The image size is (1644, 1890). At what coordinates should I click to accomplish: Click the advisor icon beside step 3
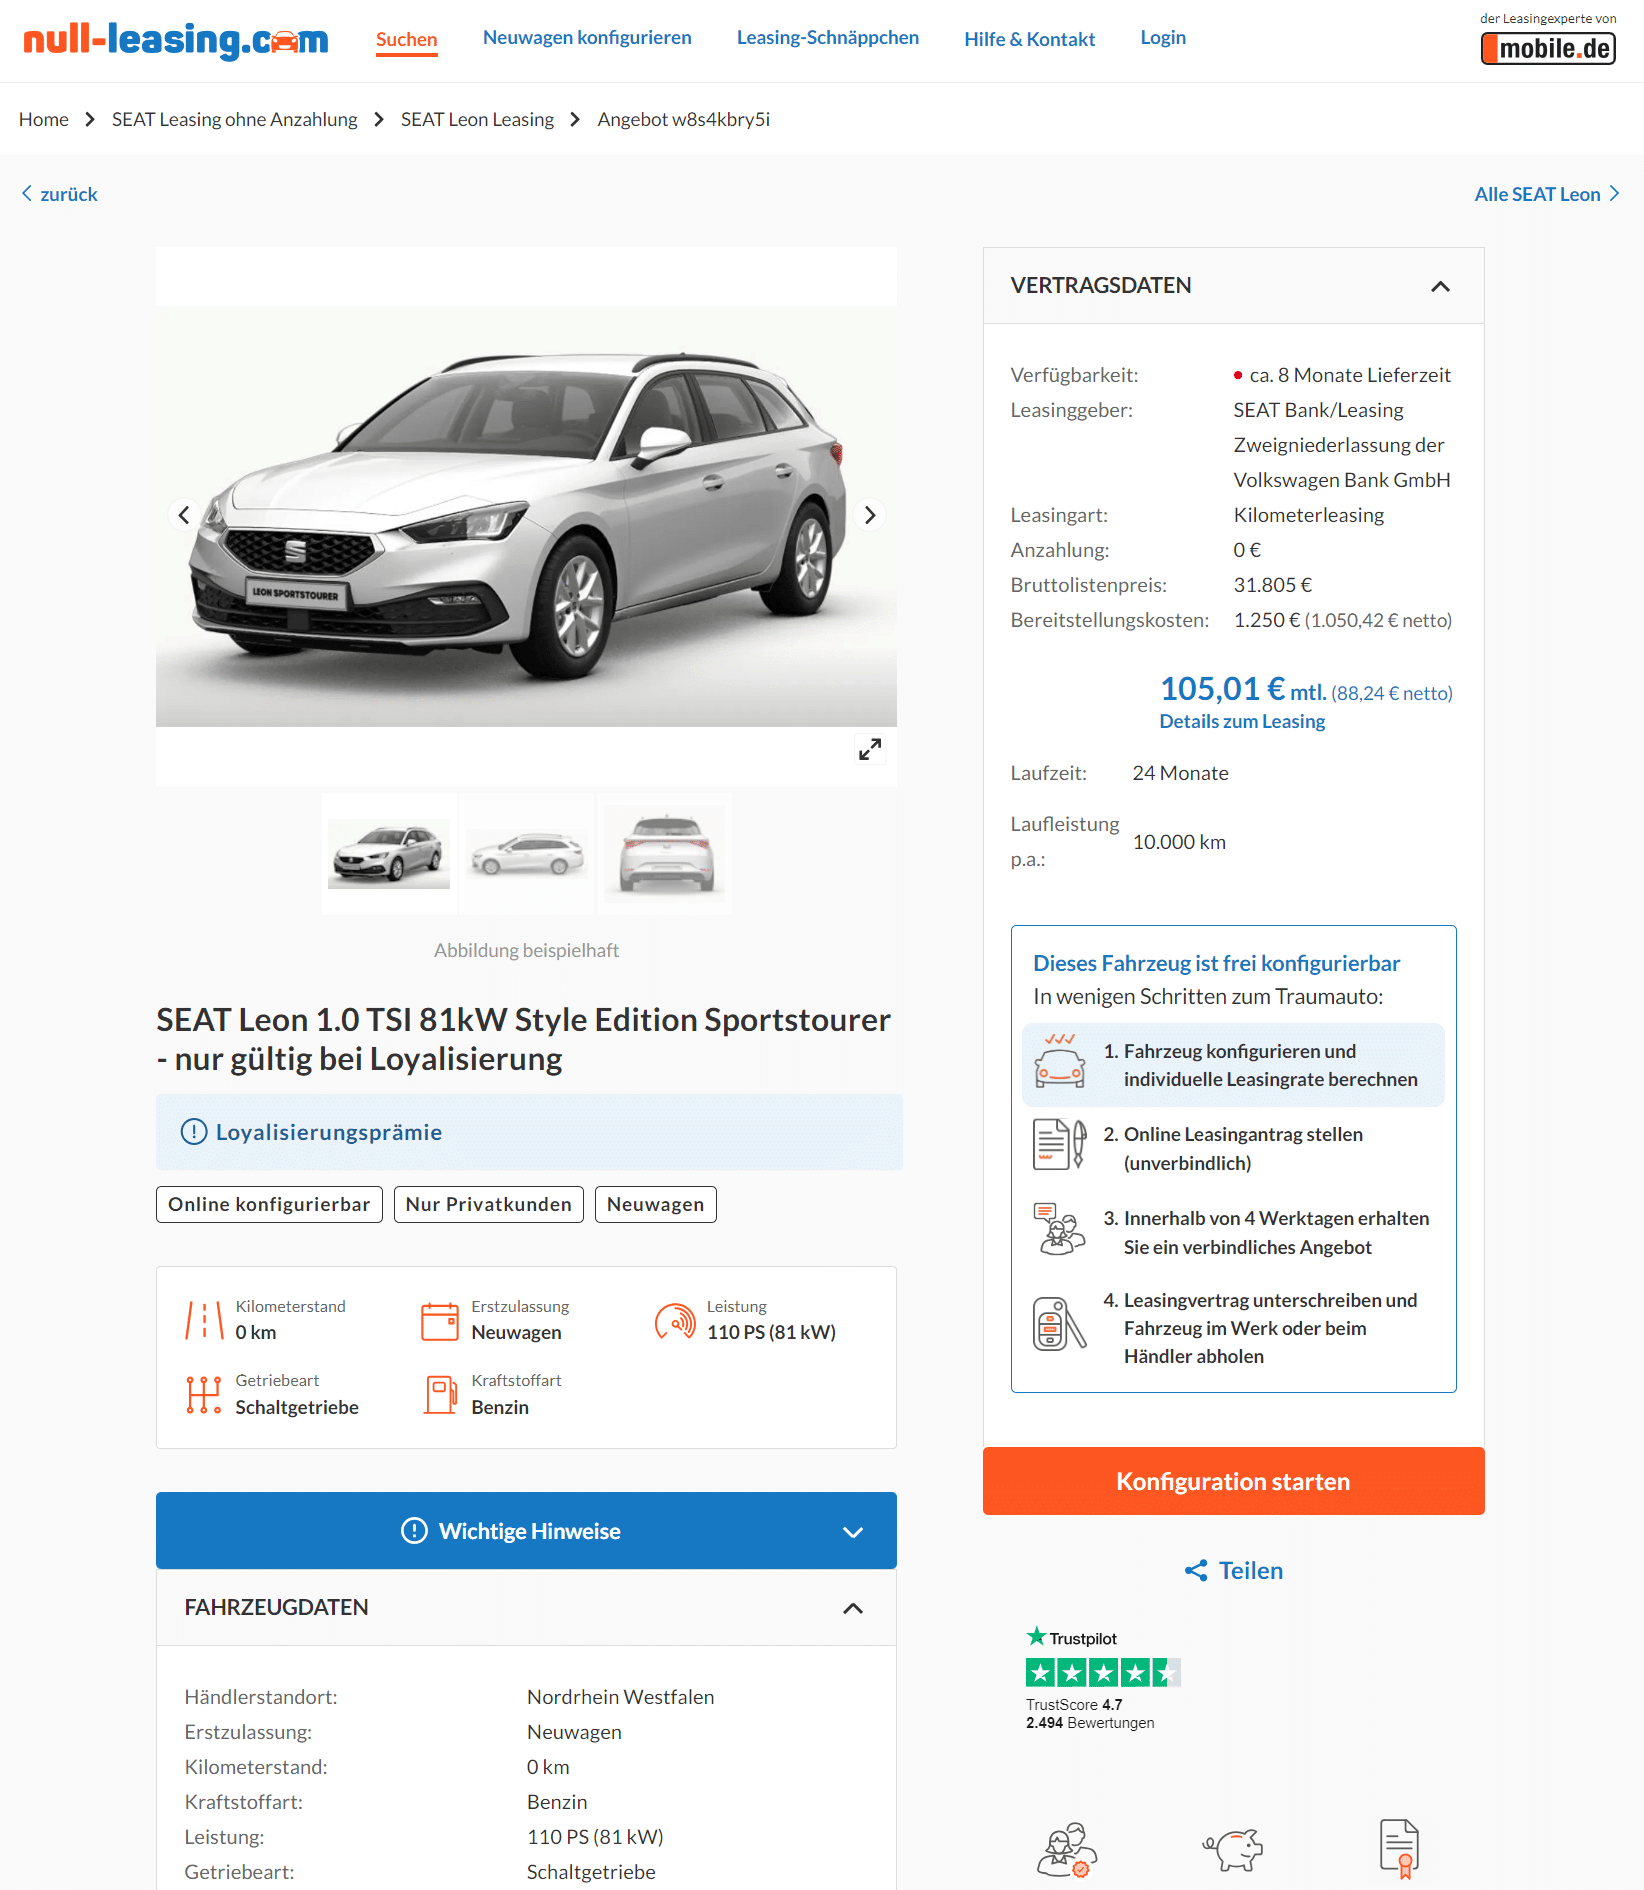click(x=1060, y=1229)
